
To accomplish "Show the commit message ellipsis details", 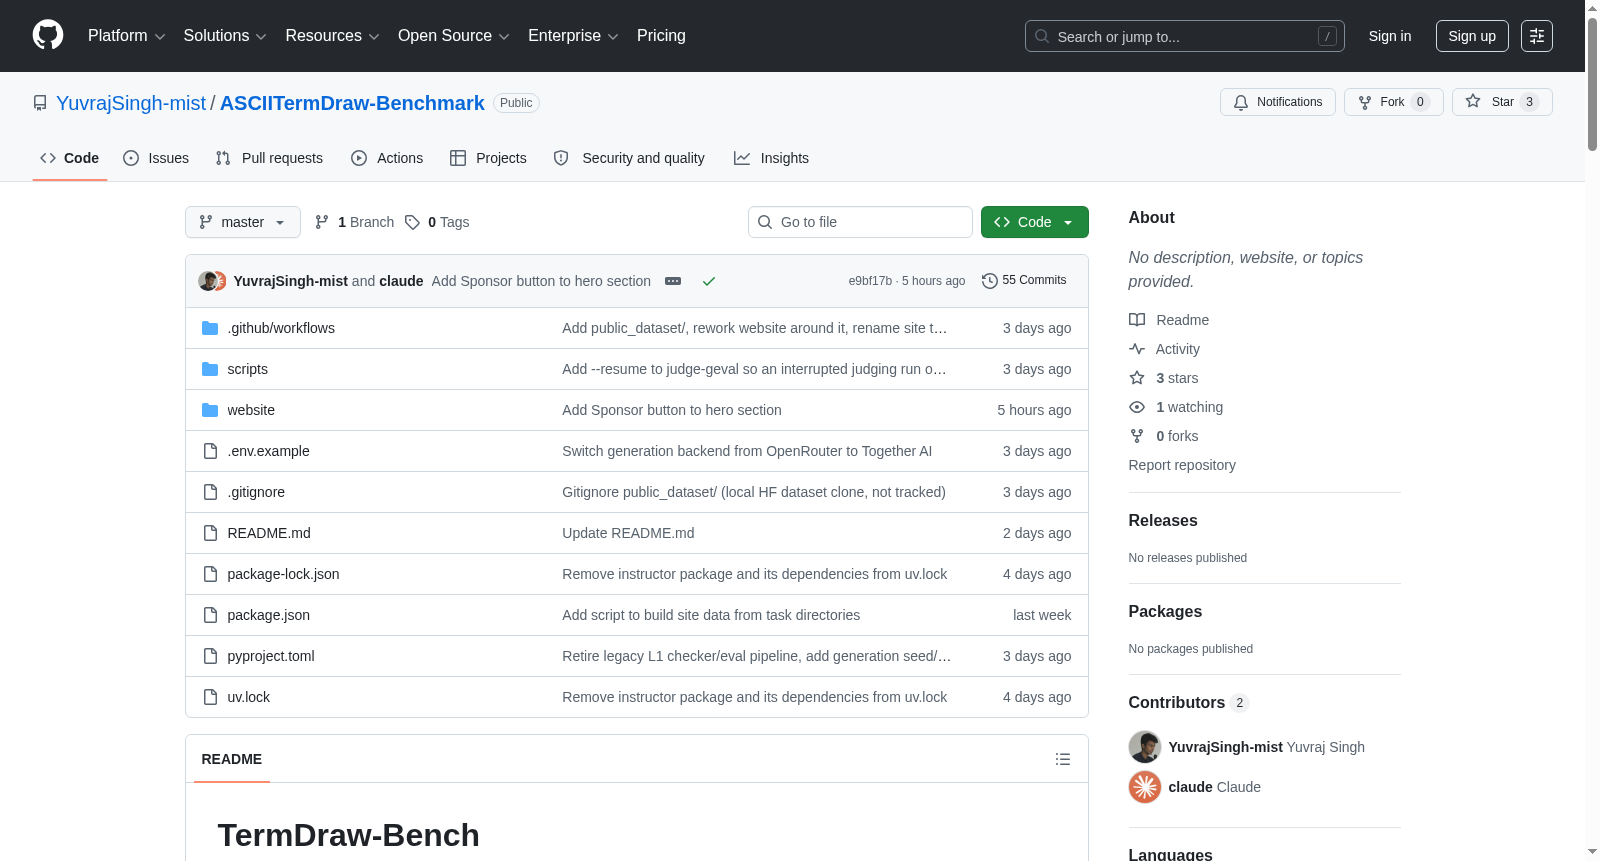I will 673,281.
